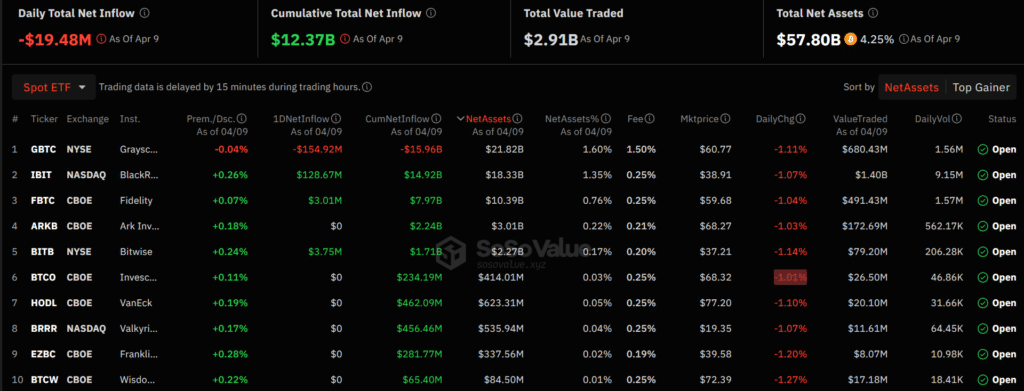Screen dimensions: 1024x391
Task: Select NetAssets sort option
Action: pos(912,87)
